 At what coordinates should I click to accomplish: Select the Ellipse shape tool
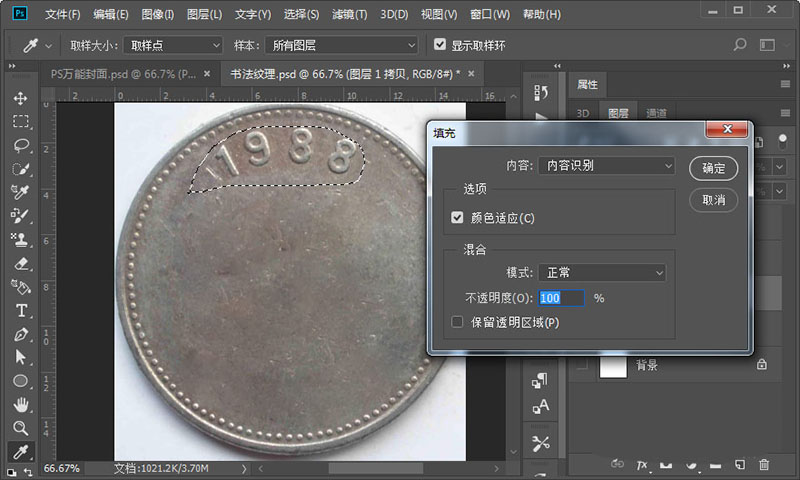coord(20,381)
